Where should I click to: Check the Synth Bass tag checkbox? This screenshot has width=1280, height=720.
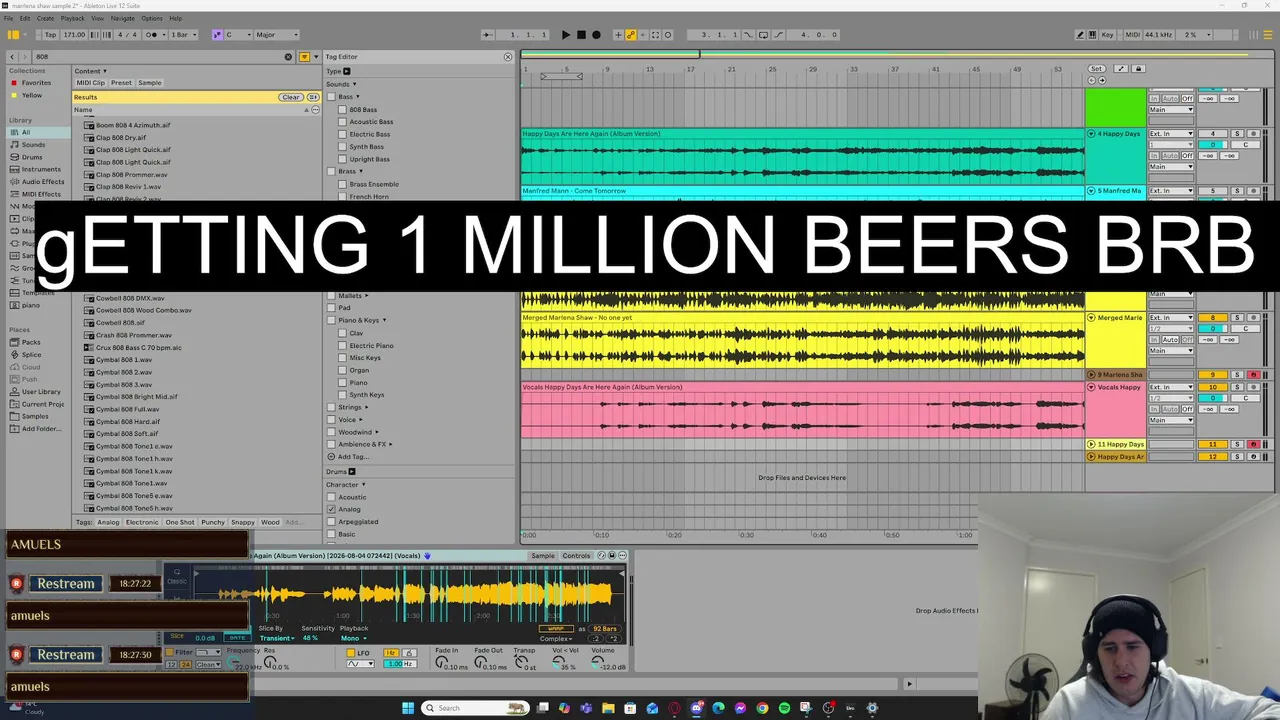(x=342, y=147)
